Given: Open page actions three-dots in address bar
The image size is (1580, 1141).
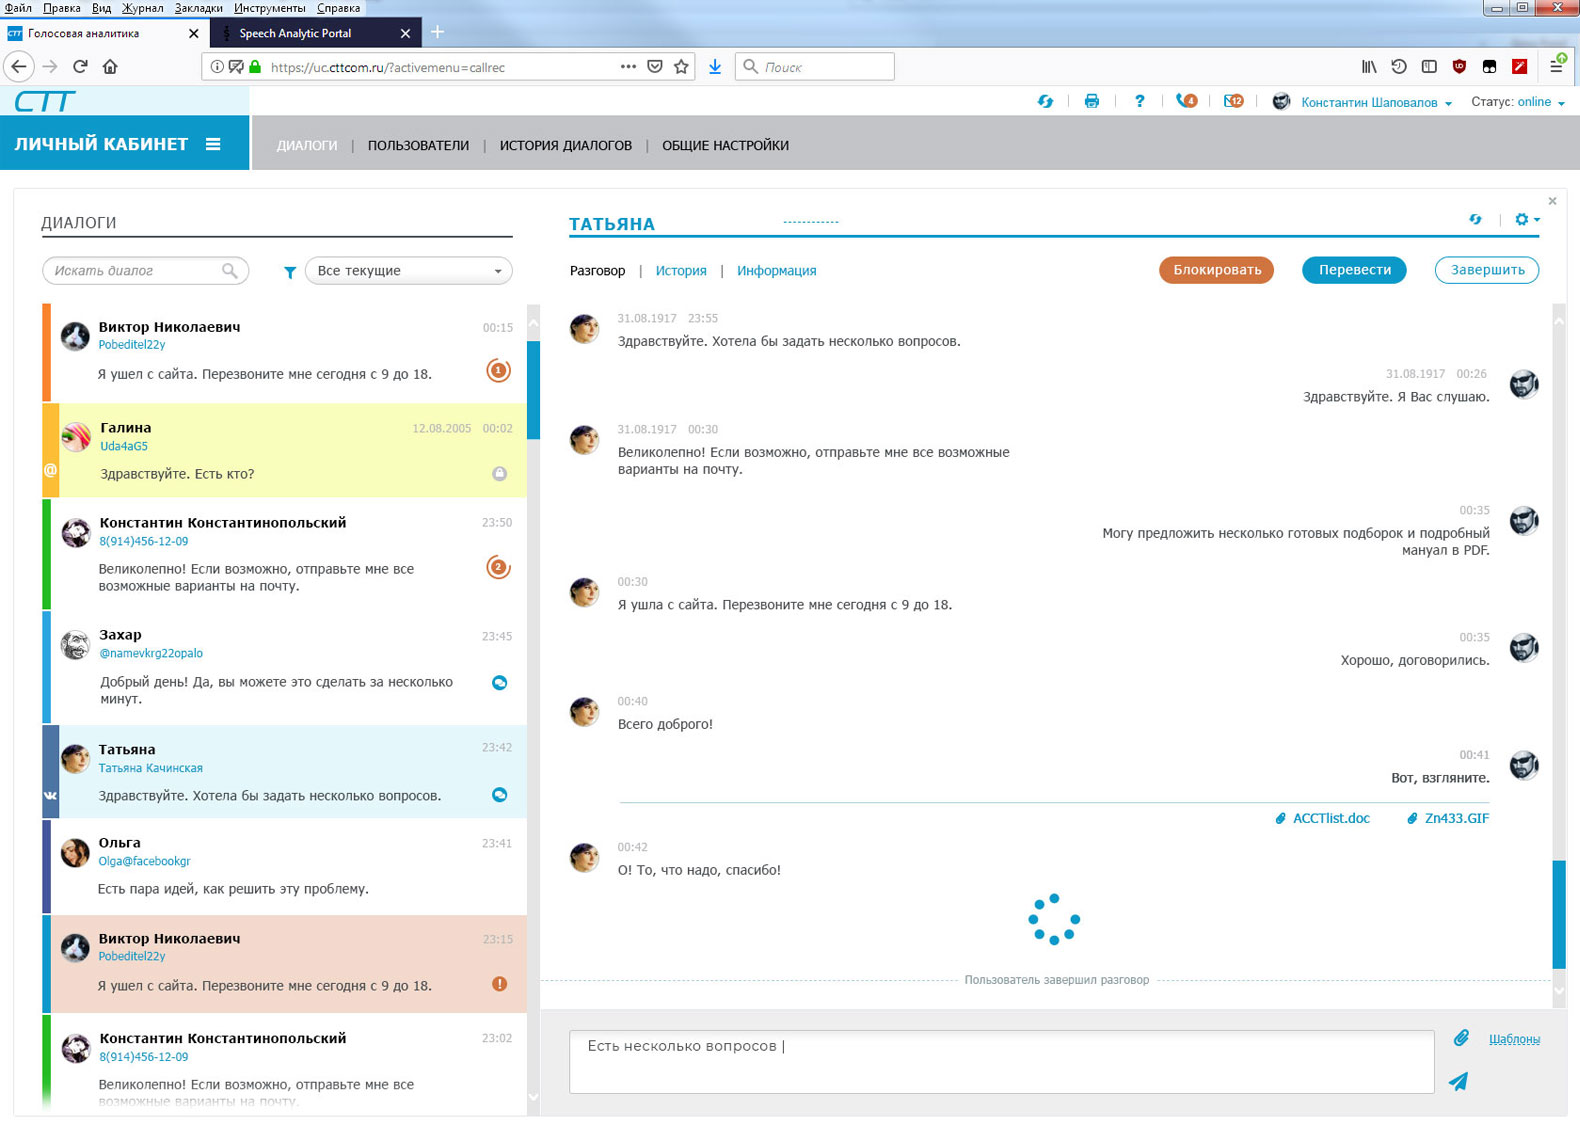Looking at the screenshot, I should point(628,67).
